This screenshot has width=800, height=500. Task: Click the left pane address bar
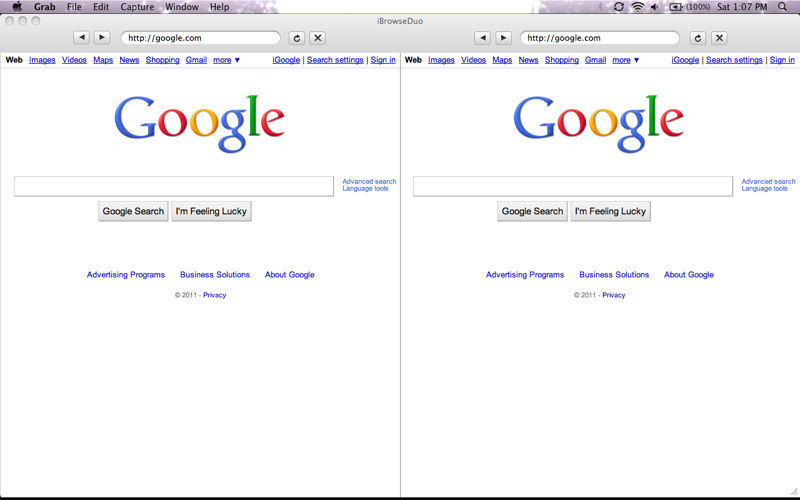pos(201,38)
